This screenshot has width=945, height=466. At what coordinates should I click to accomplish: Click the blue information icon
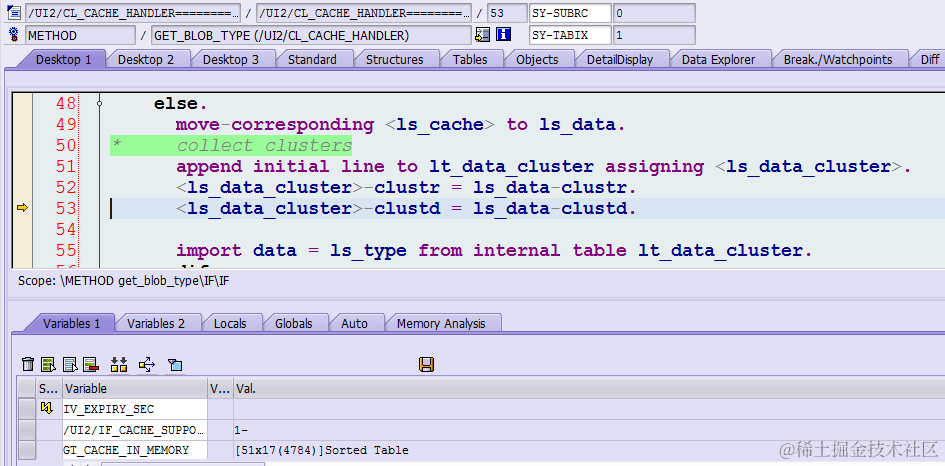[503, 35]
